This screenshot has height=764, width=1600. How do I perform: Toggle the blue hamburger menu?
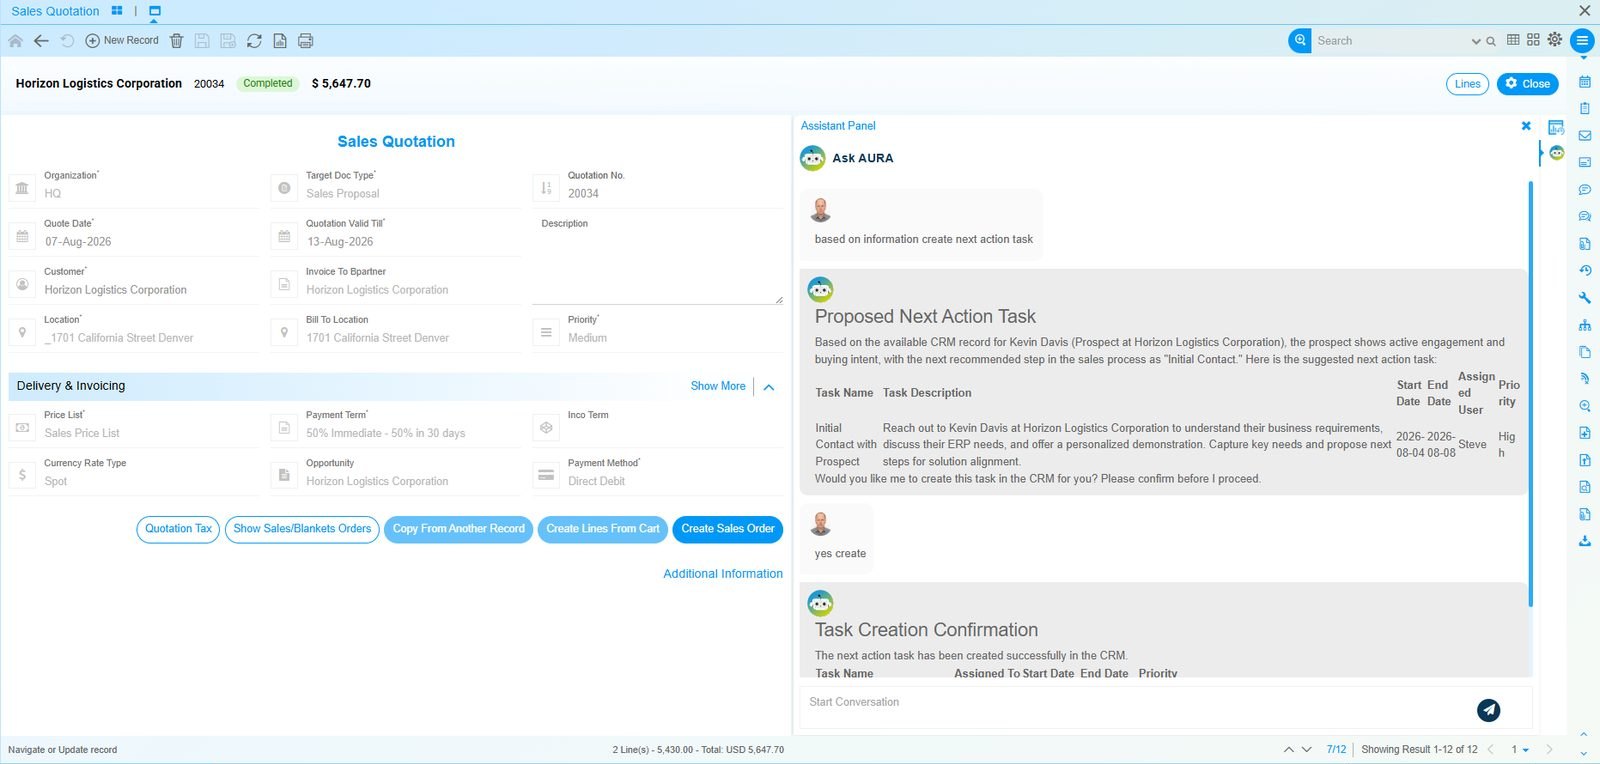point(1582,41)
